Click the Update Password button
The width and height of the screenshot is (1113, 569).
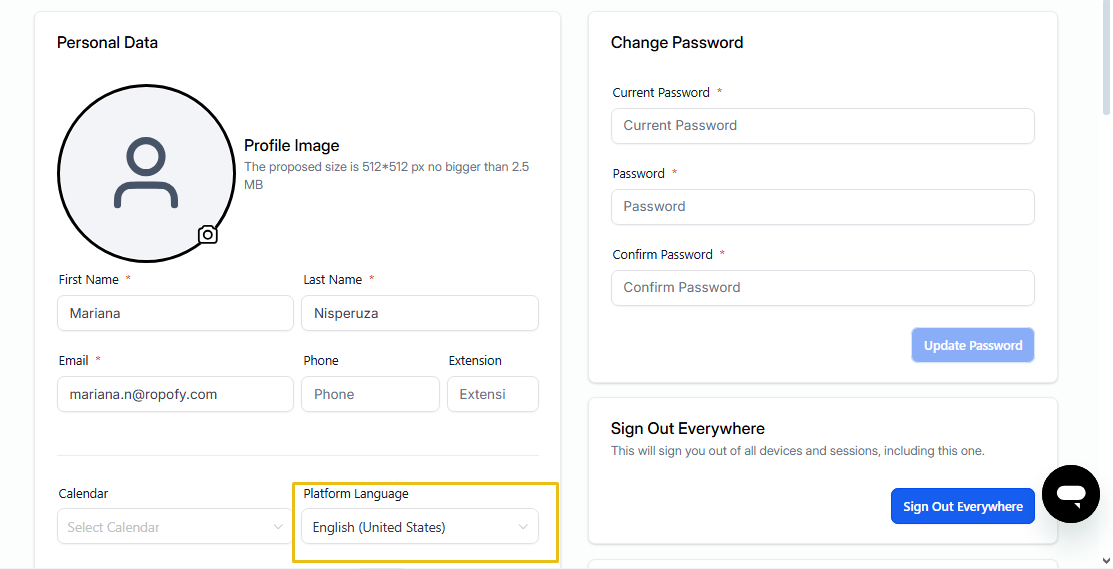[x=972, y=346]
